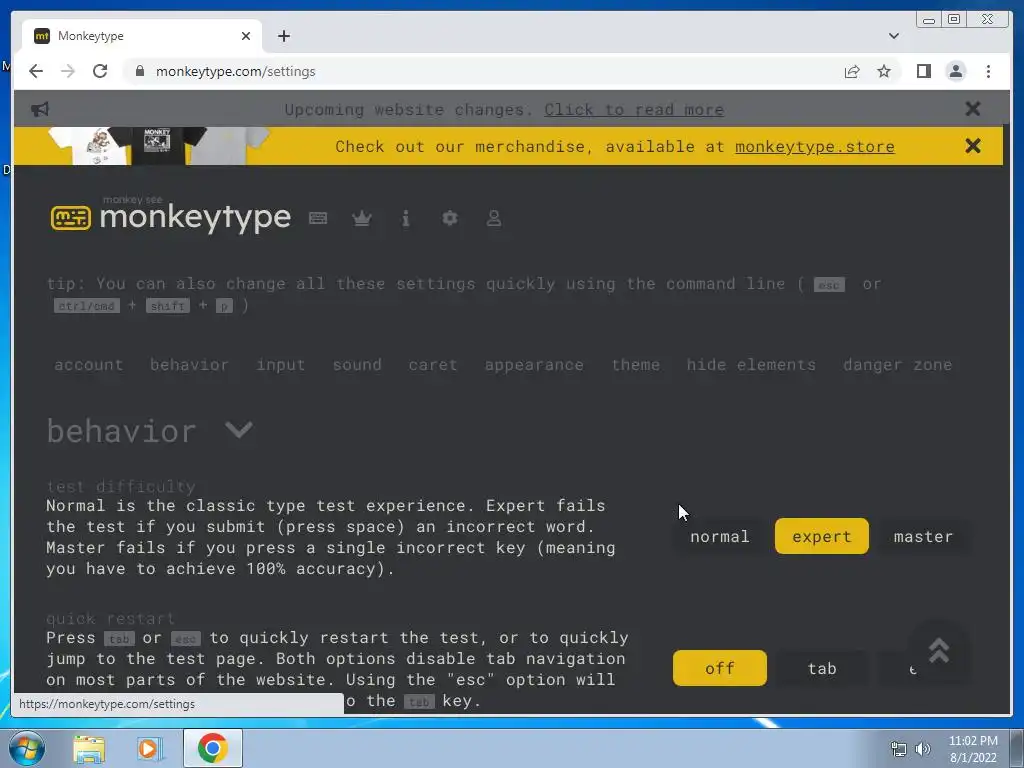This screenshot has width=1024, height=768.
Task: Open the Chrome profile avatar
Action: pyautogui.click(x=955, y=71)
